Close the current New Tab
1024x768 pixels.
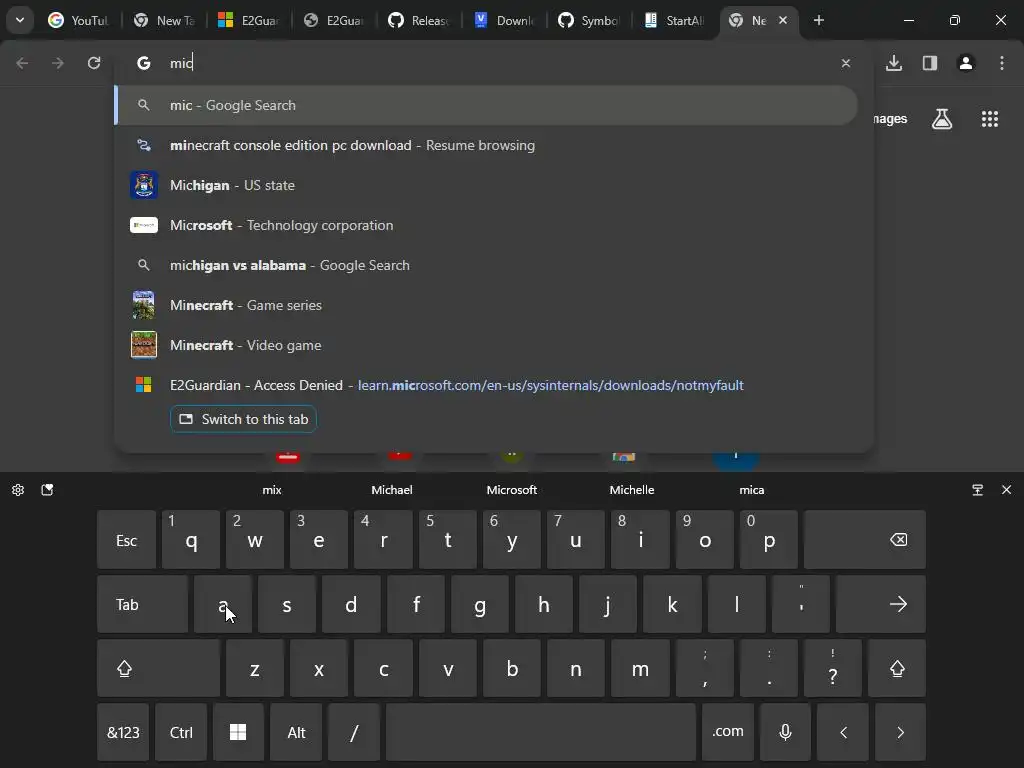click(783, 20)
